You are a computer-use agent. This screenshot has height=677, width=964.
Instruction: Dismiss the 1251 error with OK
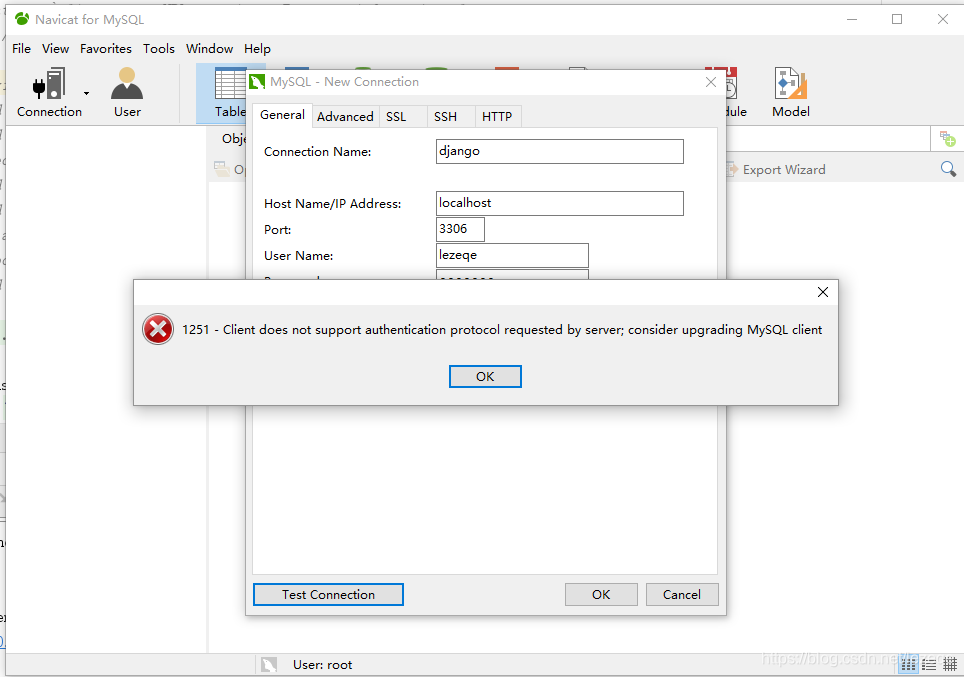485,376
